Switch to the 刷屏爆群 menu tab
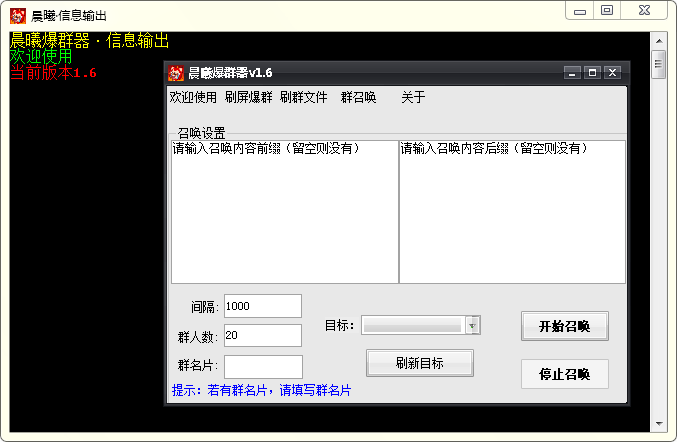 [248, 97]
